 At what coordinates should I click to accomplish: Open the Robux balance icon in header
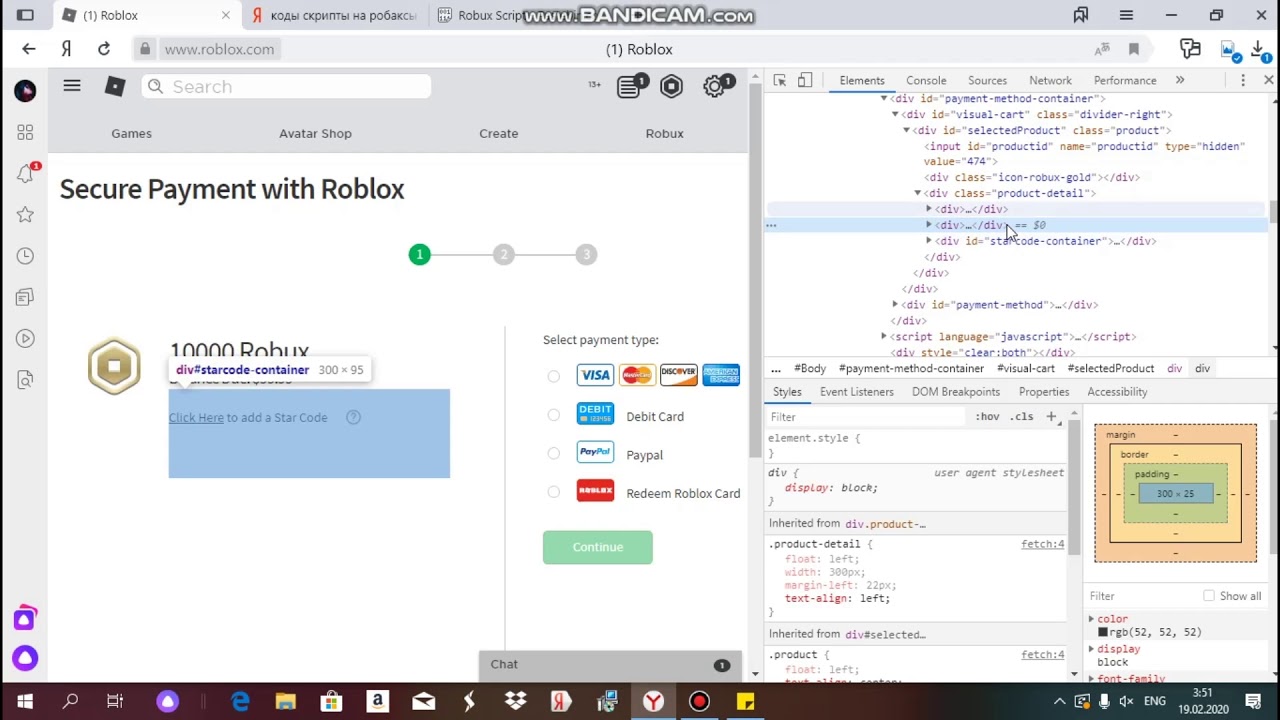[671, 87]
